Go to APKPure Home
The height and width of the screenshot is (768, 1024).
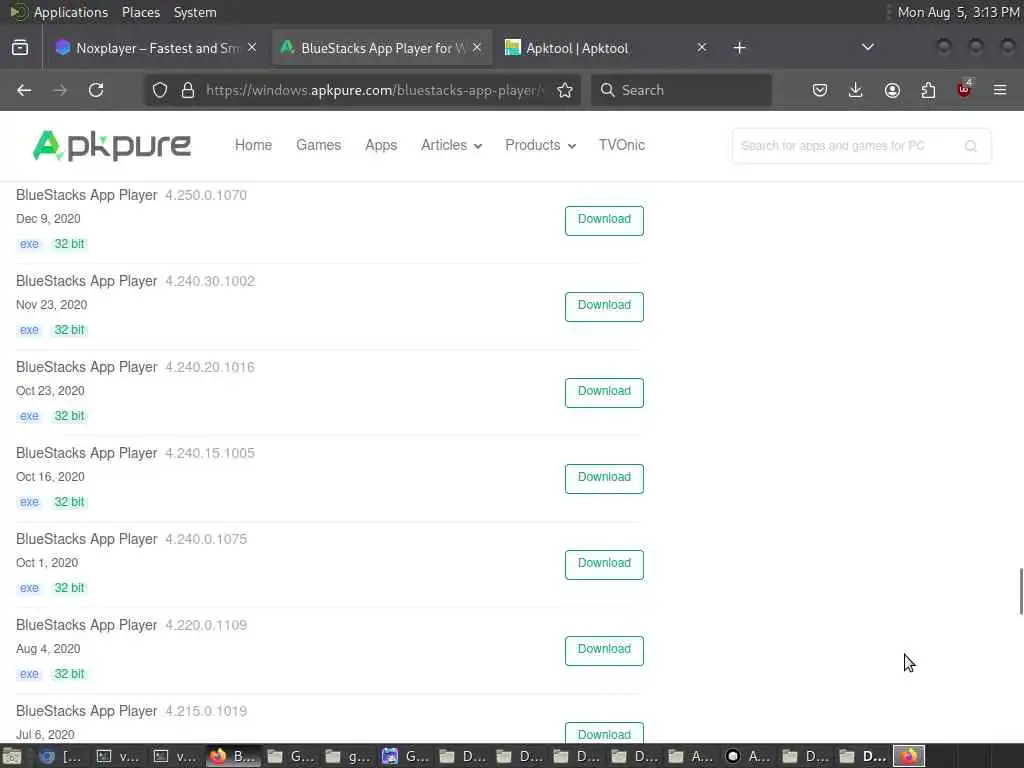(x=253, y=145)
